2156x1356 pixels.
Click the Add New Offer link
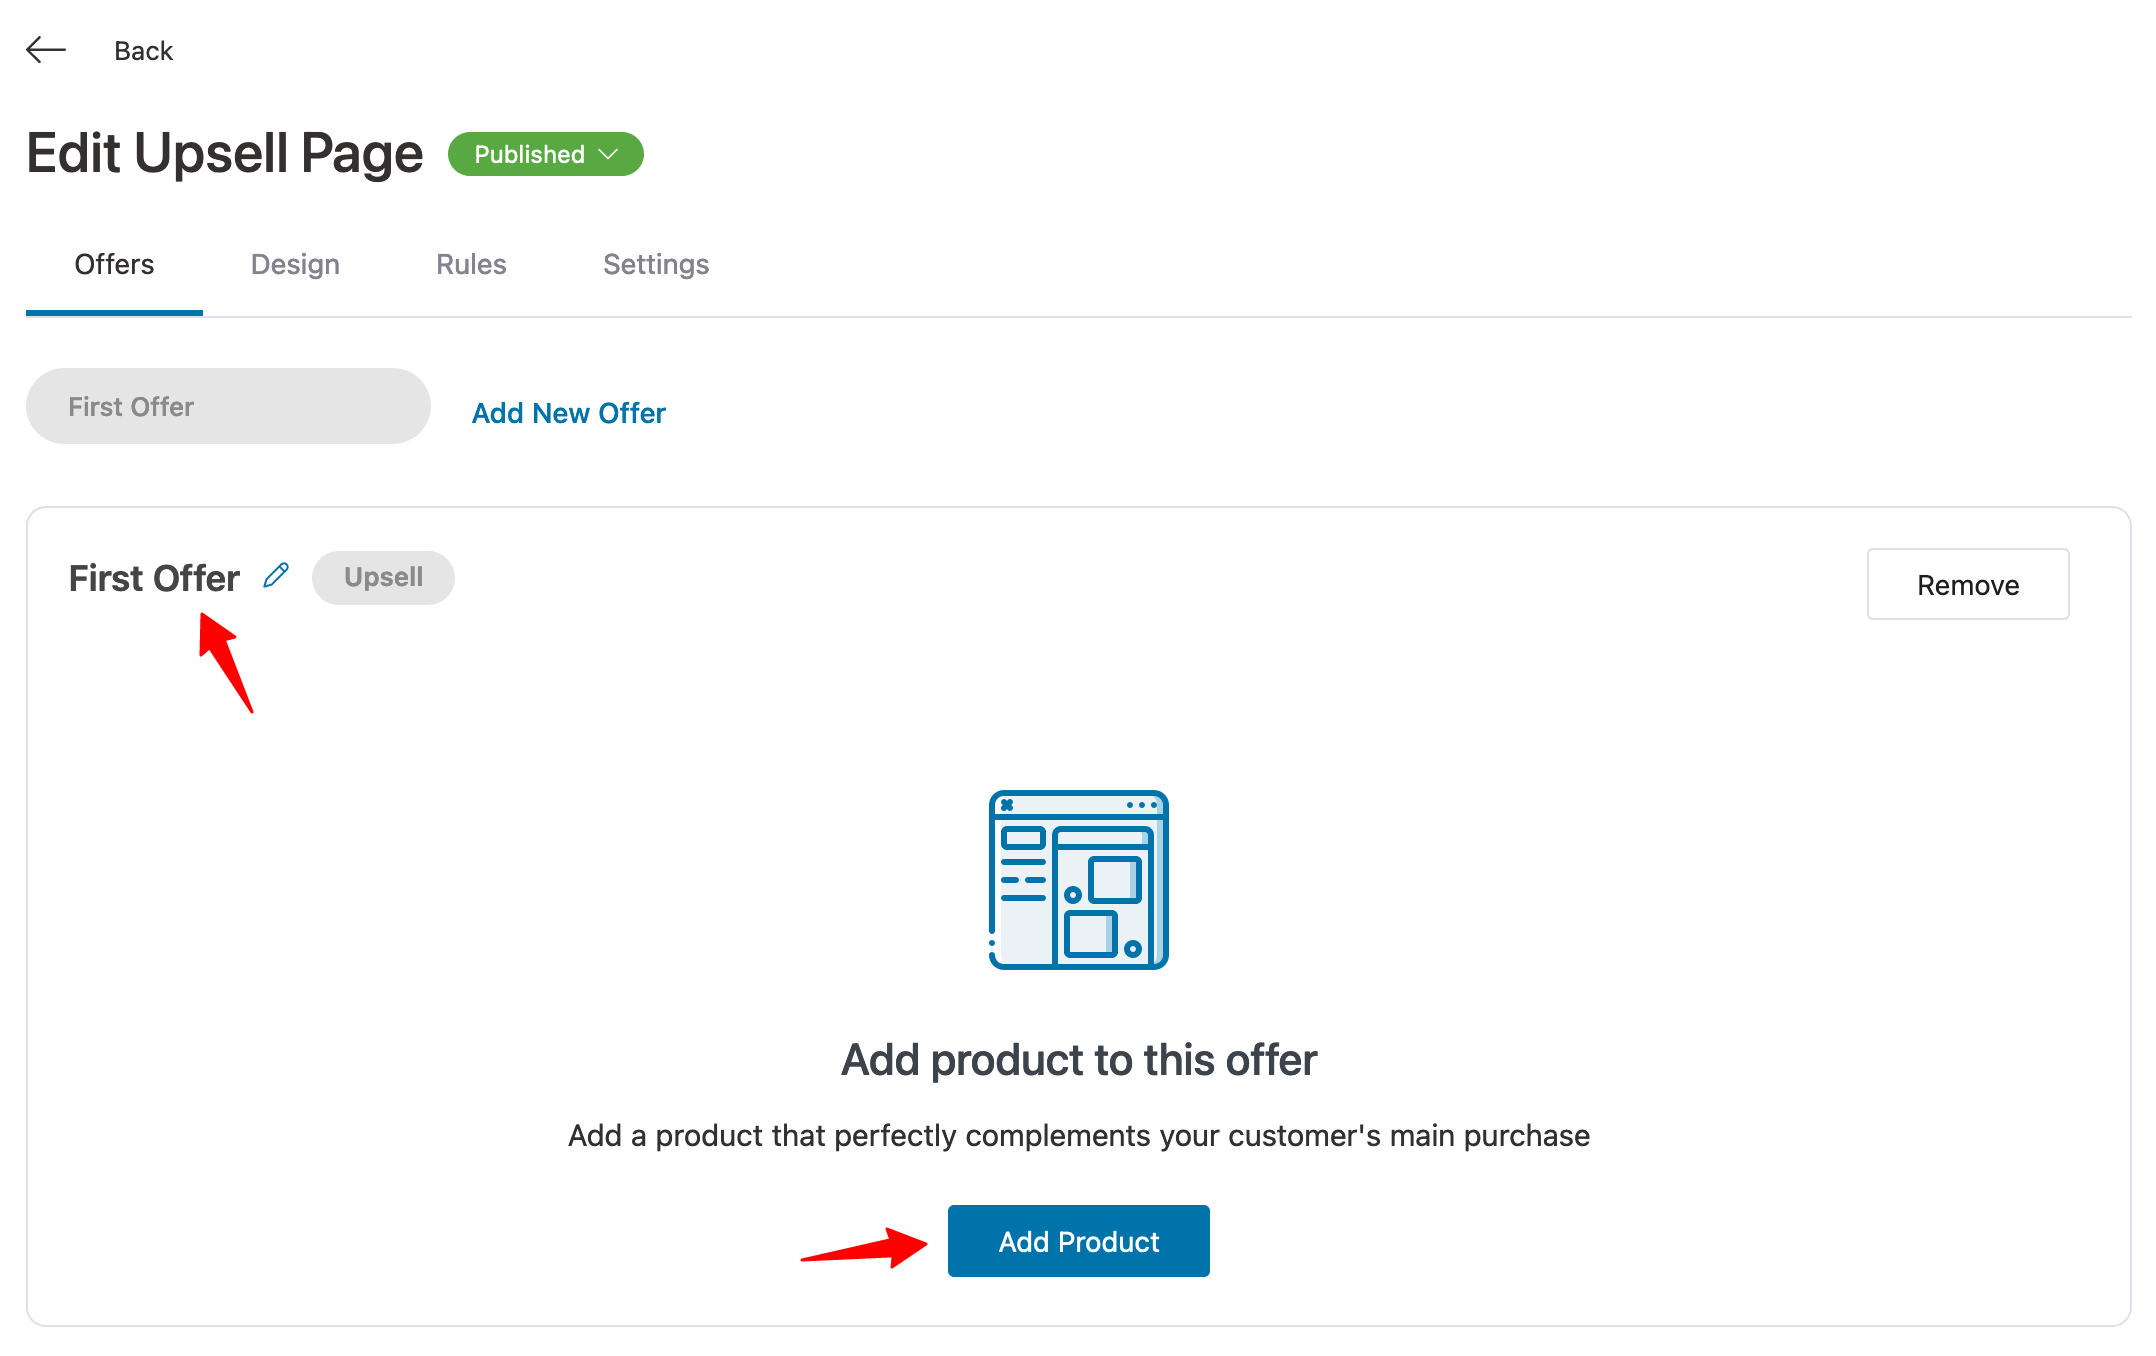pyautogui.click(x=567, y=412)
